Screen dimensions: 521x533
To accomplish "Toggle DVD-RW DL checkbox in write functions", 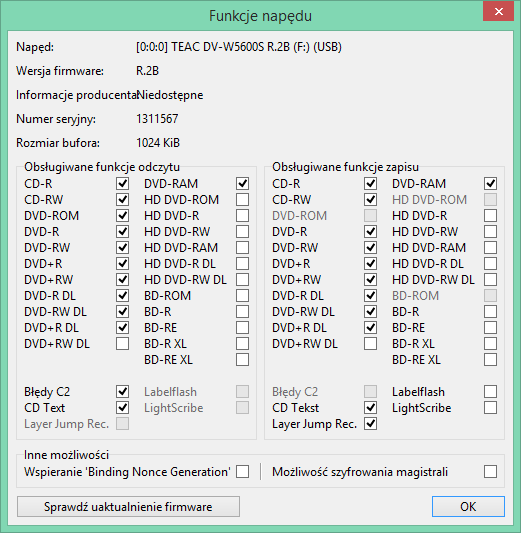I will coord(370,311).
